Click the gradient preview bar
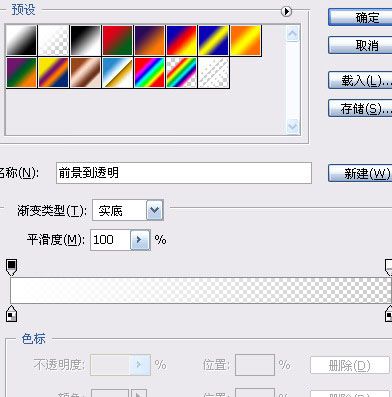The height and width of the screenshot is (397, 392). click(x=200, y=290)
